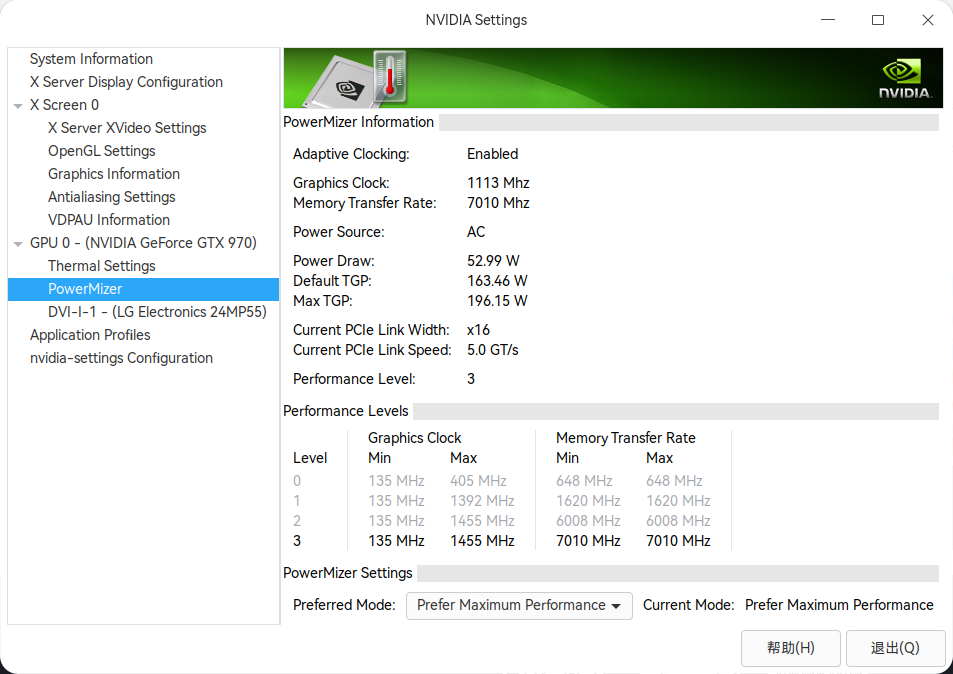Screen dimensions: 953x674
Task: Click level 0 memory min 648 MHz
Action: click(x=584, y=481)
